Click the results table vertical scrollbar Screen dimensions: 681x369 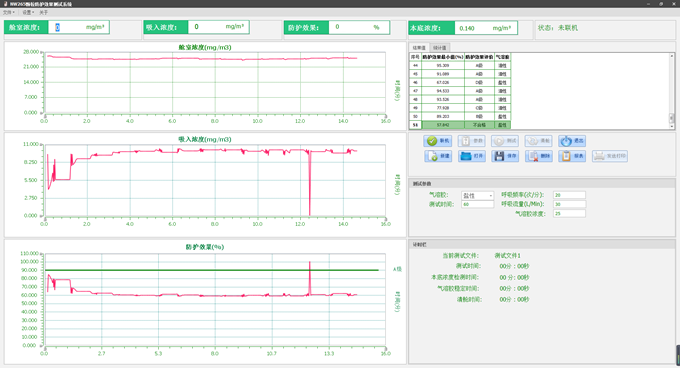[x=671, y=91]
